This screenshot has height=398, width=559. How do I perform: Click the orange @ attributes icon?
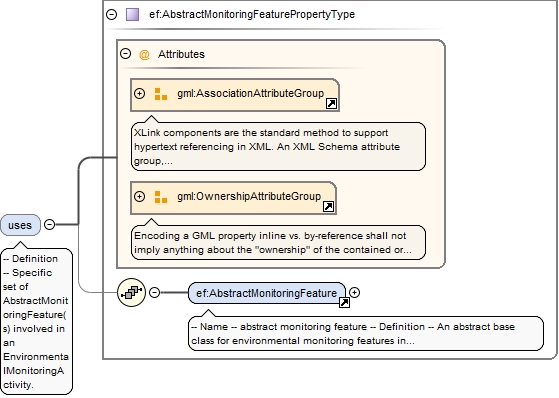pos(144,55)
